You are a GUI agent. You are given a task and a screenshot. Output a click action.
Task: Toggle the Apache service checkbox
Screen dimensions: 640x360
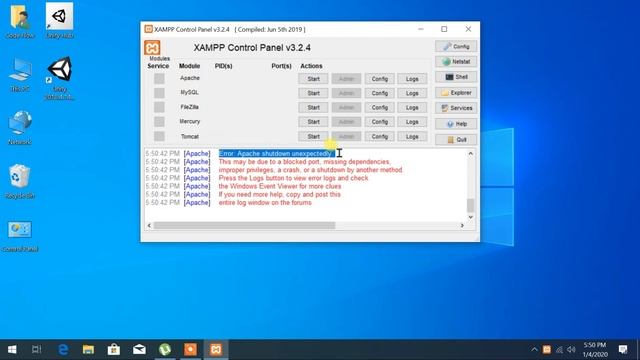point(159,78)
